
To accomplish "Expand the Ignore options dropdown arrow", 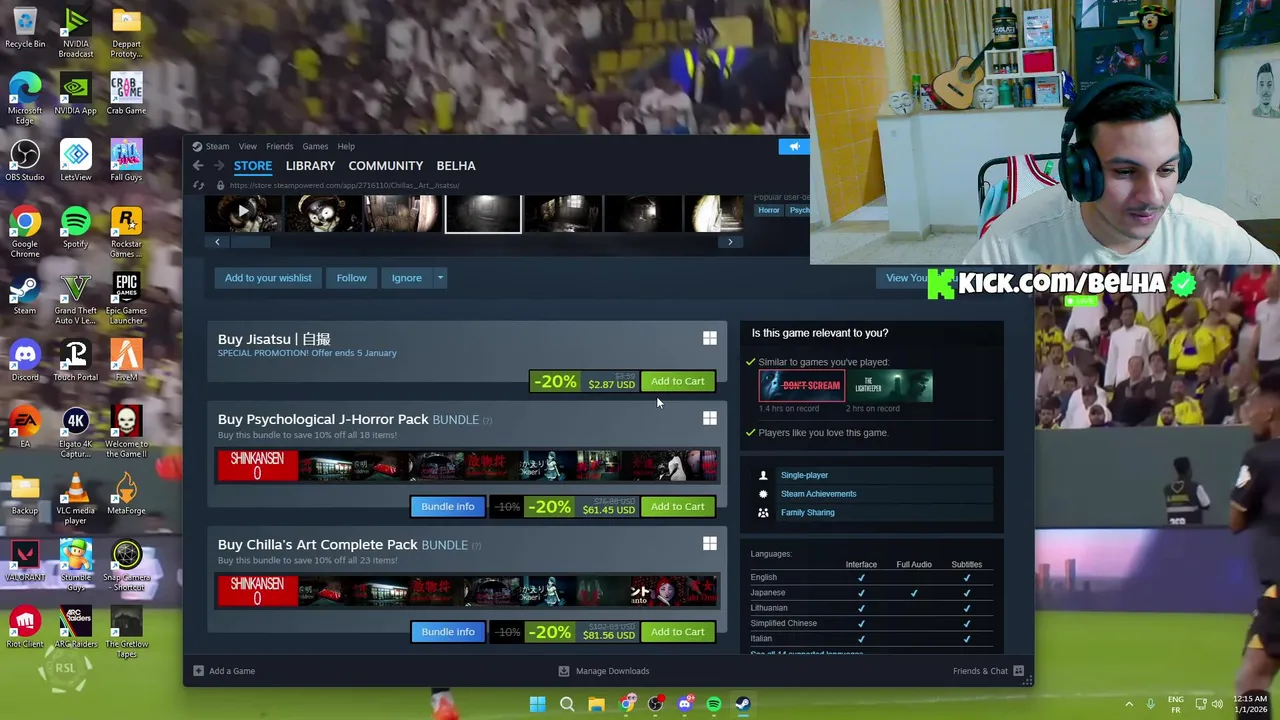I will (440, 278).
